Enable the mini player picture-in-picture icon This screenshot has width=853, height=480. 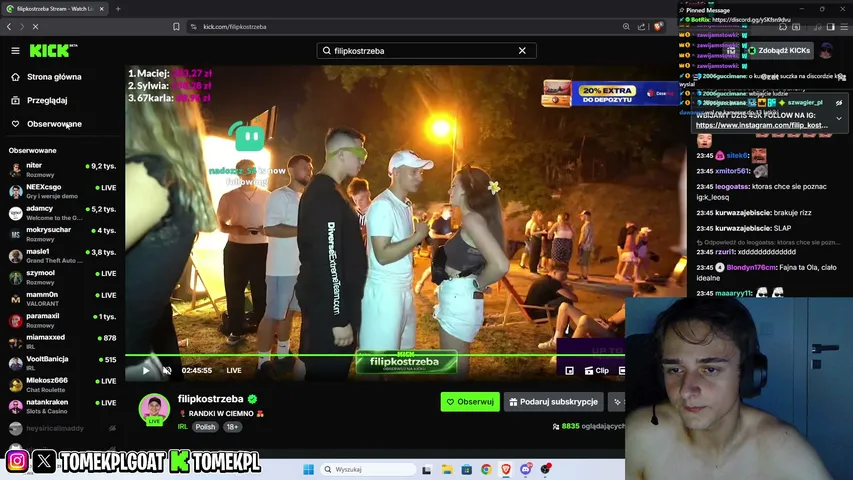tap(570, 371)
